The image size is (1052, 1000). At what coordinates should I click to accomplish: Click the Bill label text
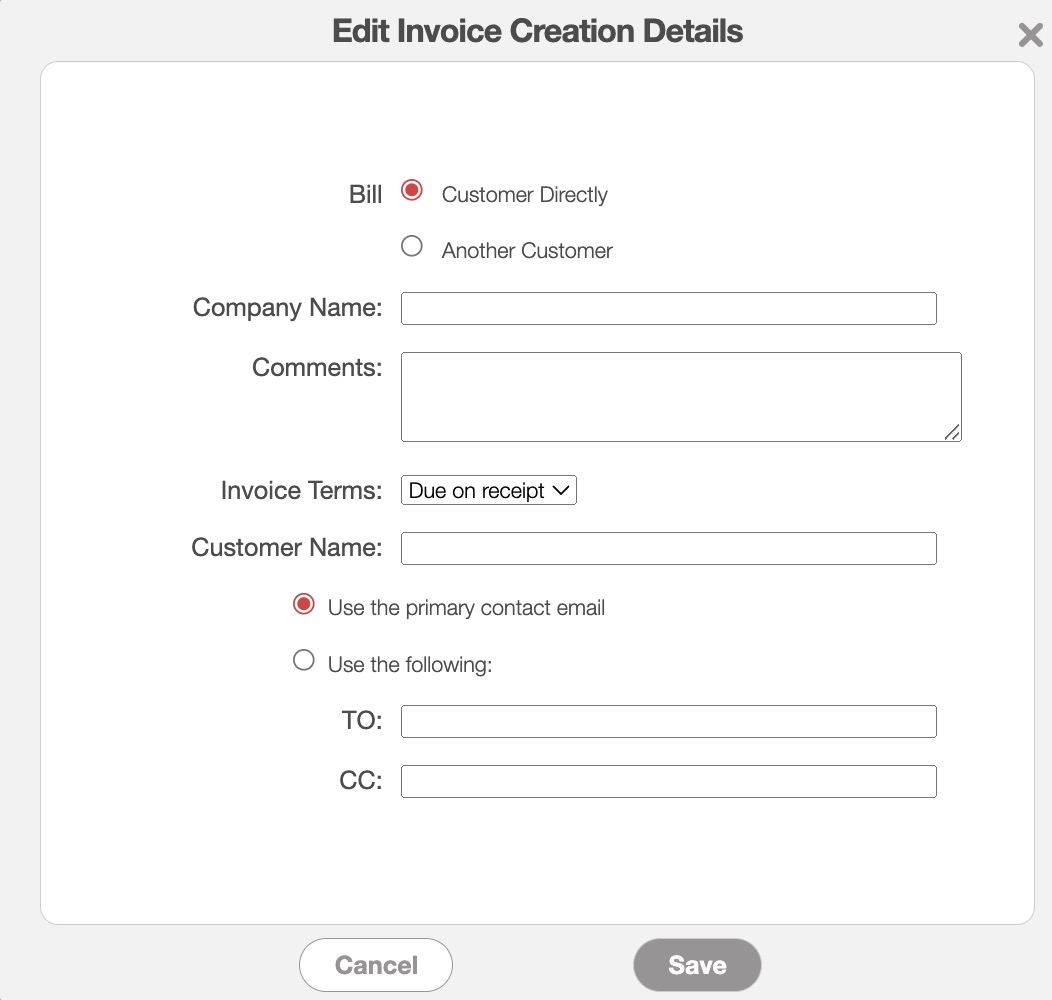(x=365, y=195)
